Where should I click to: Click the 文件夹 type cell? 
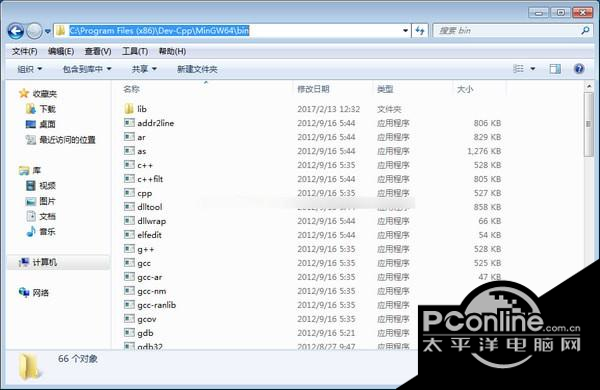click(x=389, y=109)
